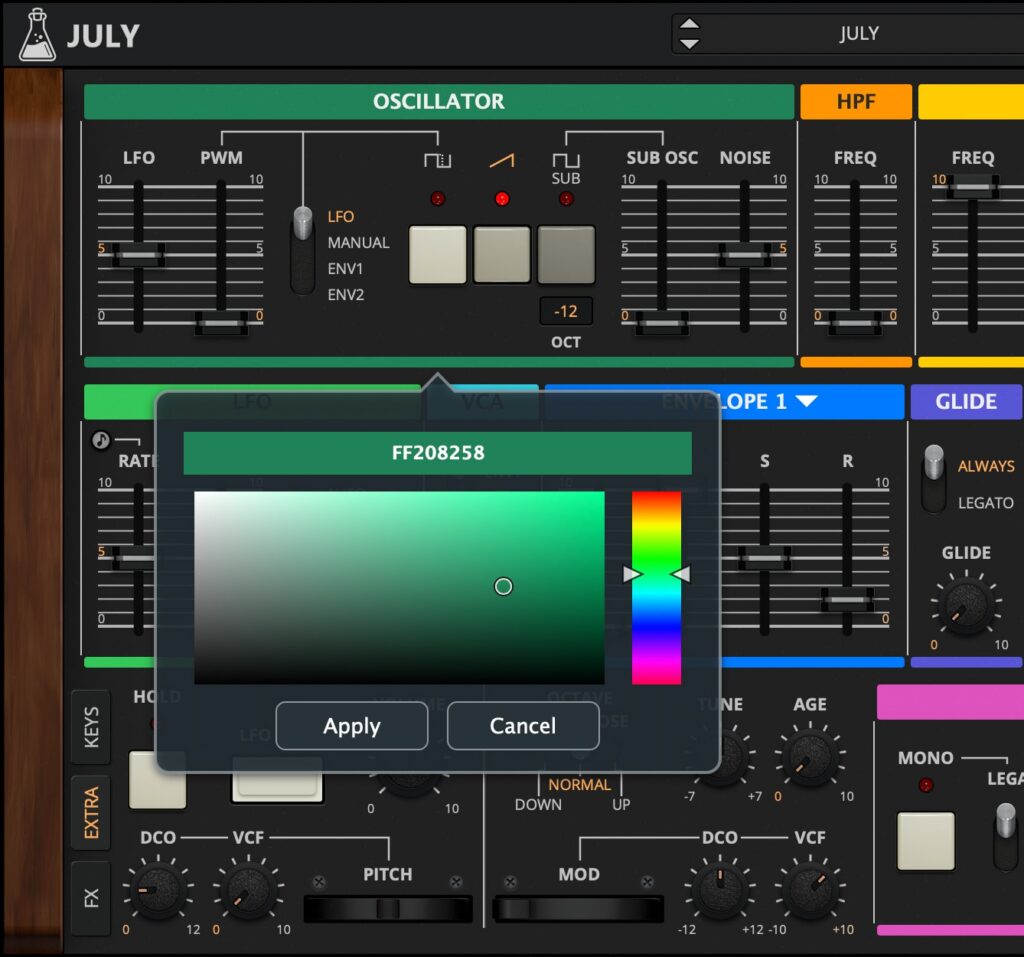
Task: Click the Age knob
Action: [x=809, y=757]
